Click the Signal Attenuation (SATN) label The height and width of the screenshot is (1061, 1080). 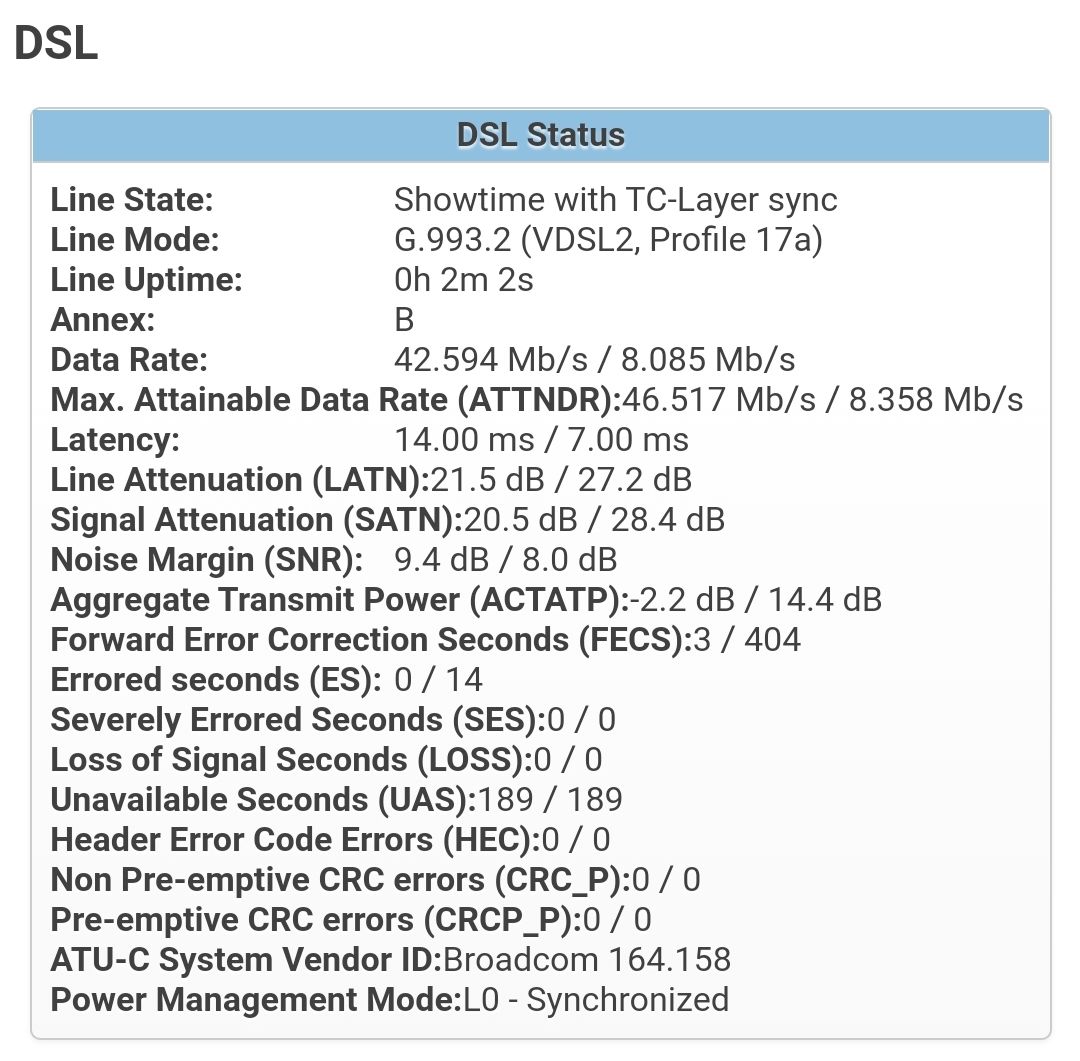[x=257, y=520]
